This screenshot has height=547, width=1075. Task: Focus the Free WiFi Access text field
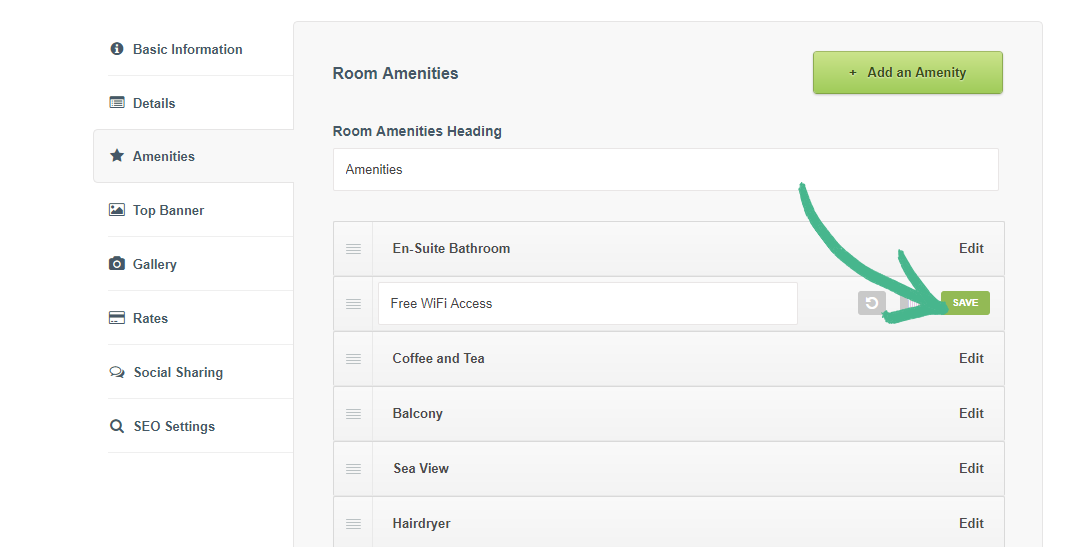(x=587, y=303)
